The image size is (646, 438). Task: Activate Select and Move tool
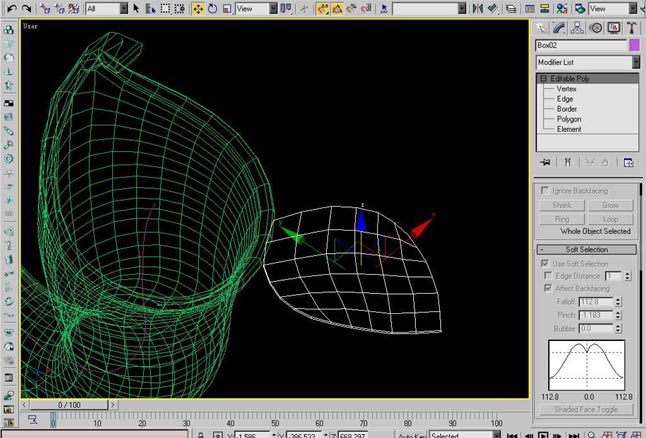198,8
